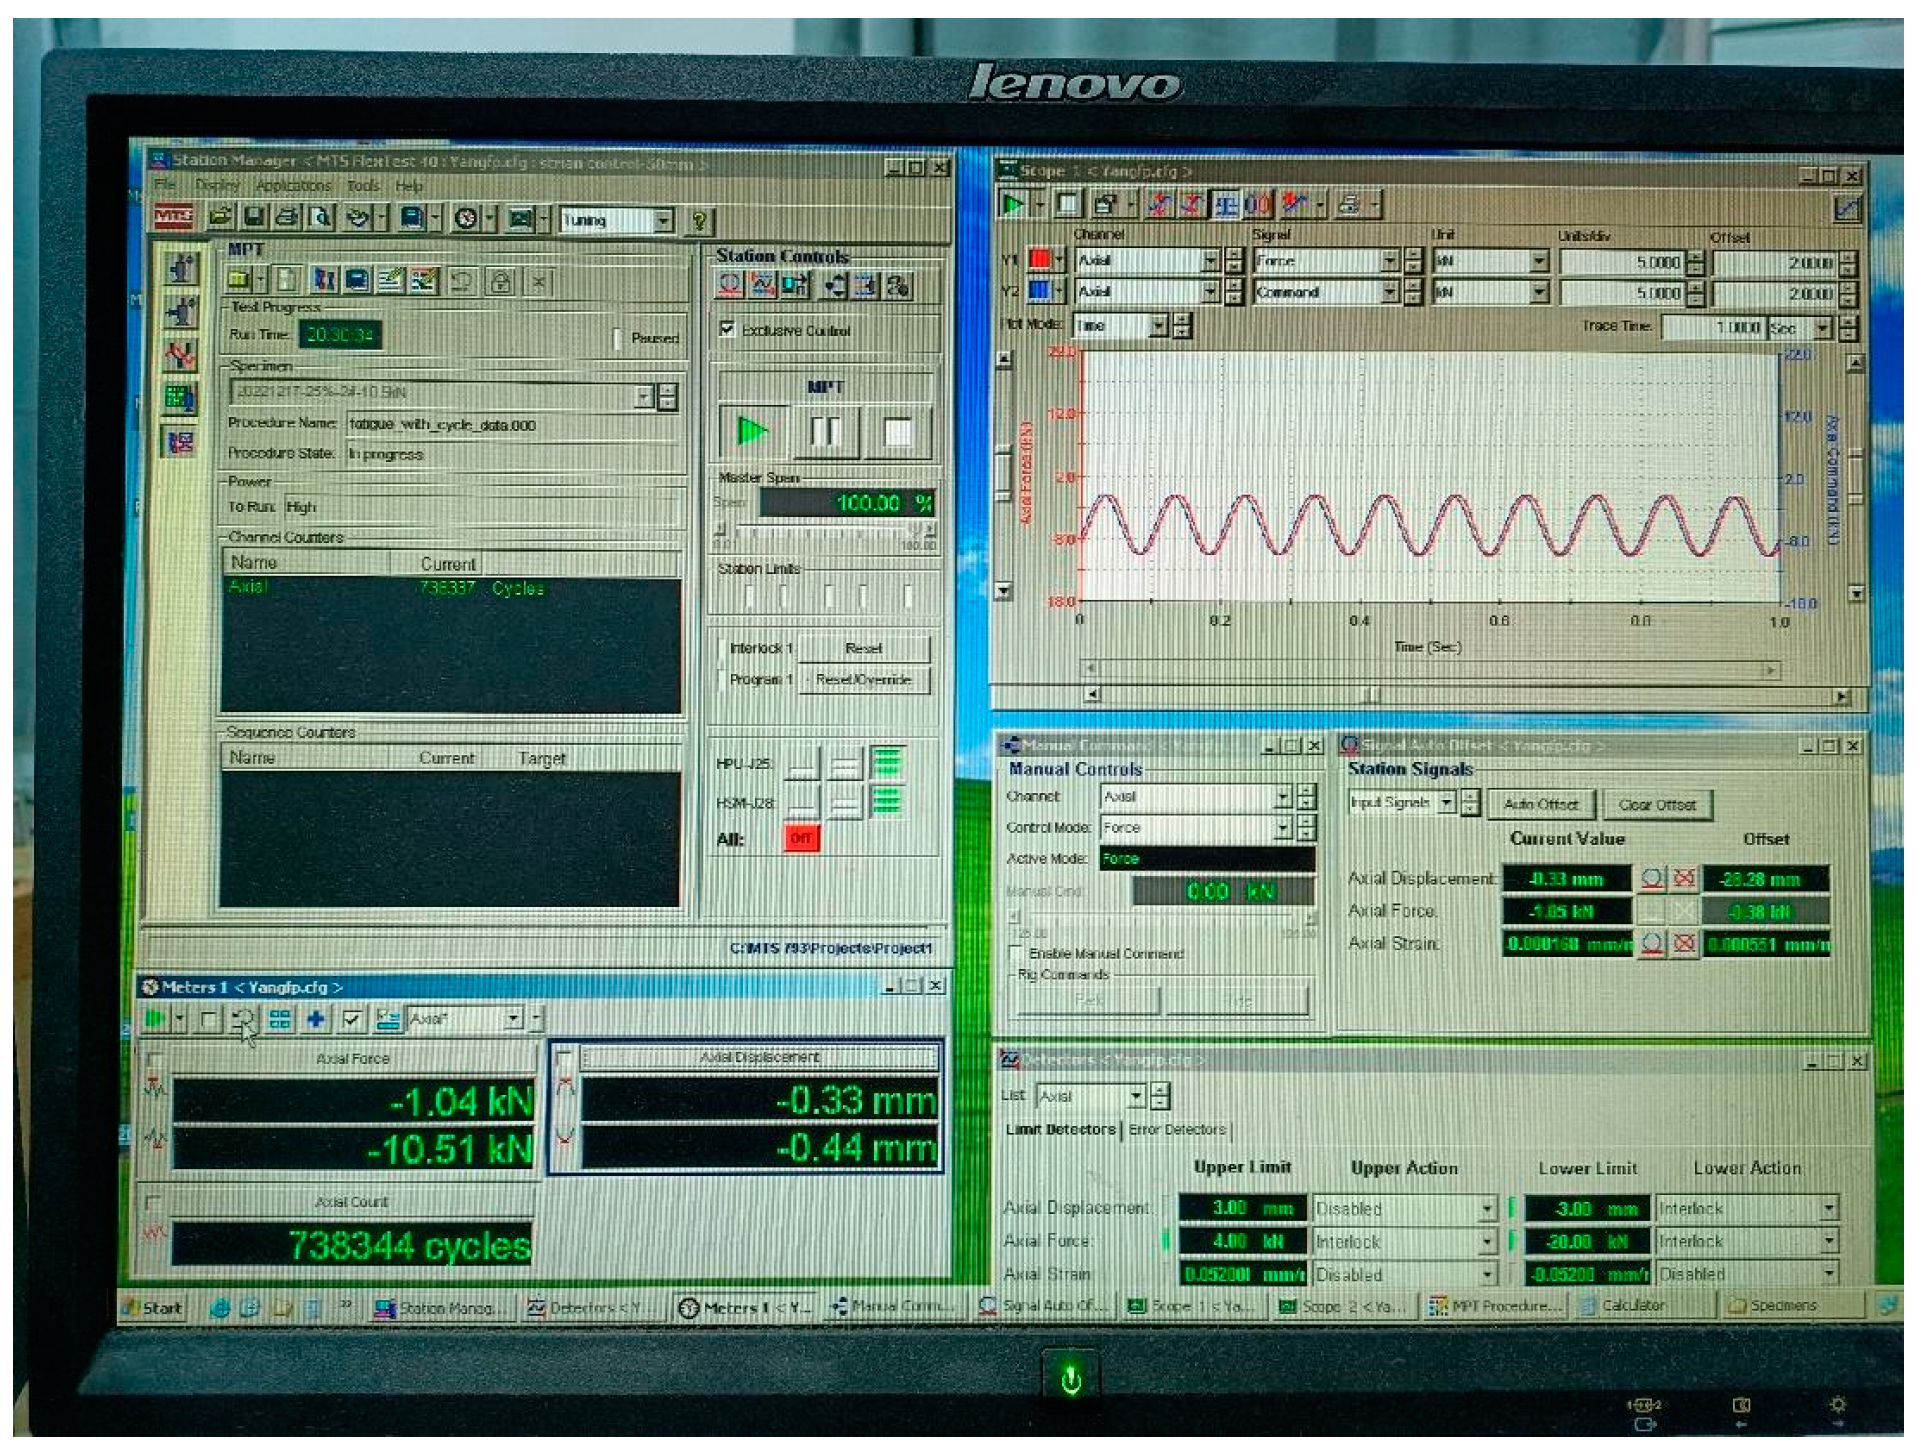The image size is (1922, 1450).
Task: Toggle the Exclusive Control checkbox
Action: tap(727, 329)
